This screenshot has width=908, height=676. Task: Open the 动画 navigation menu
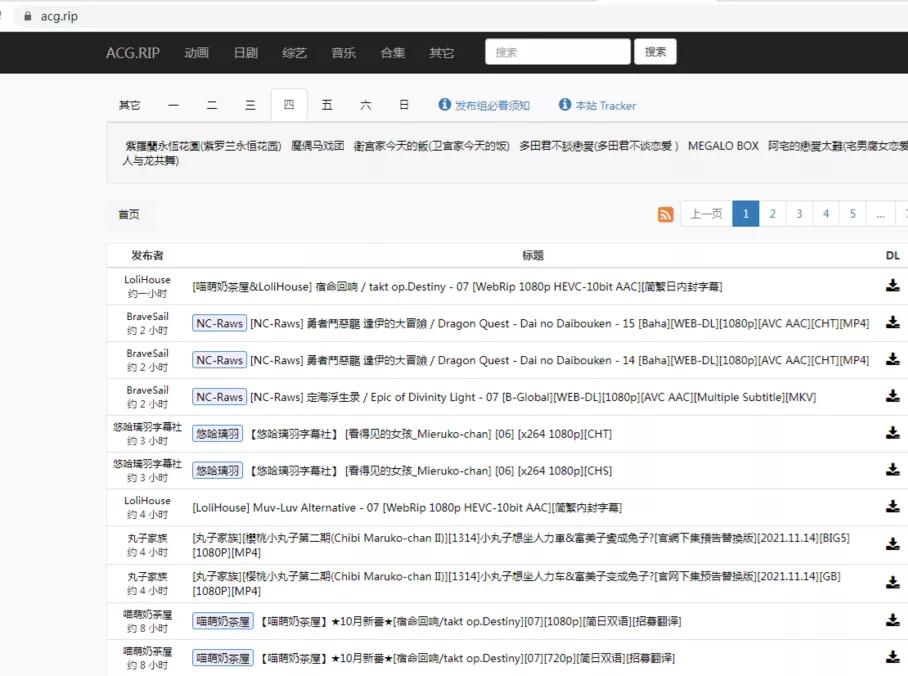click(x=196, y=53)
